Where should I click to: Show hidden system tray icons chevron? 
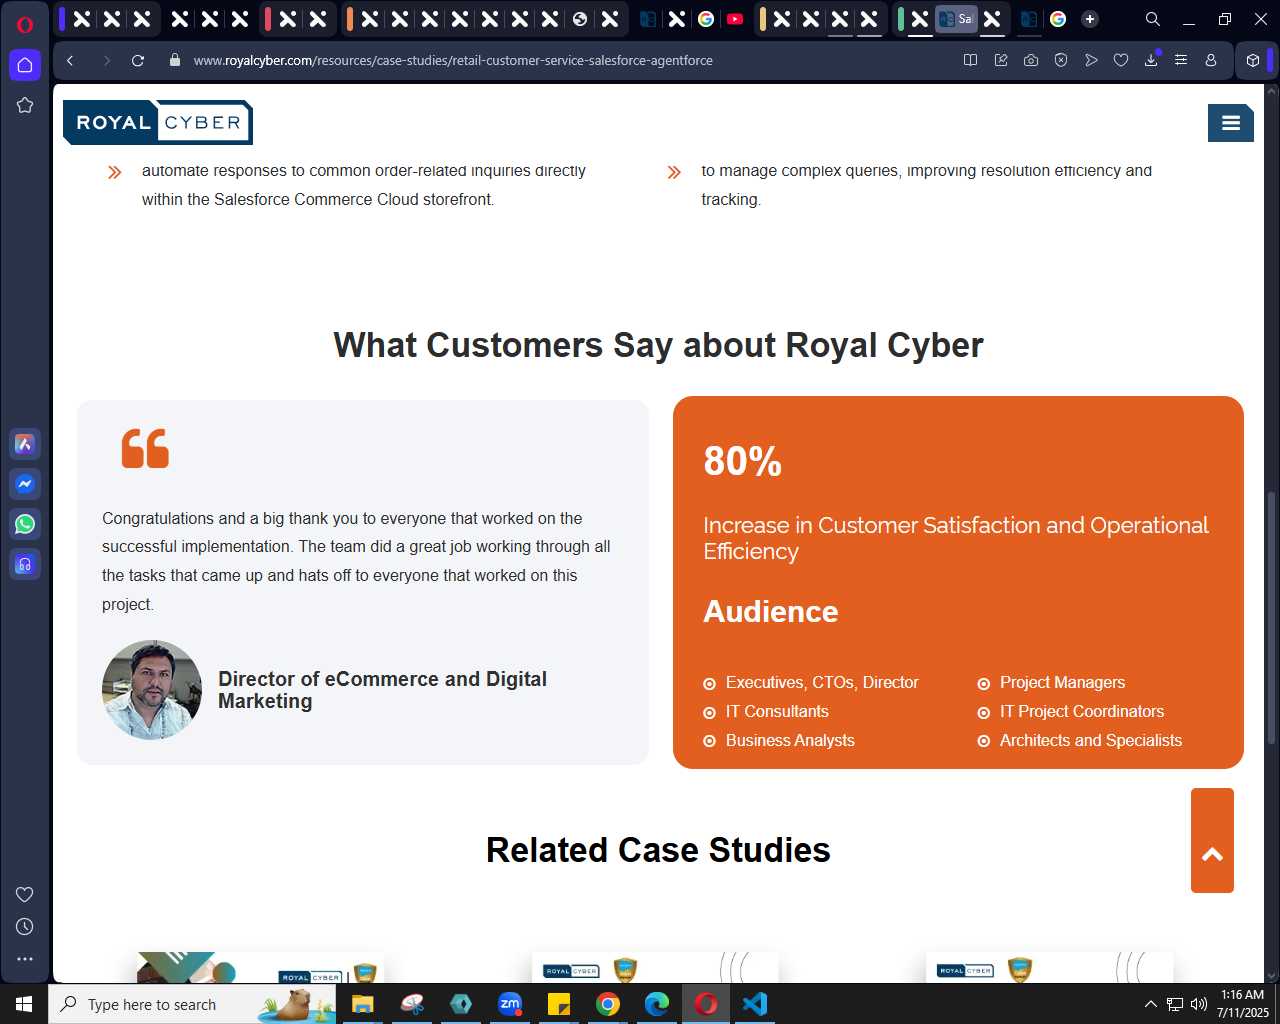[x=1150, y=1004]
